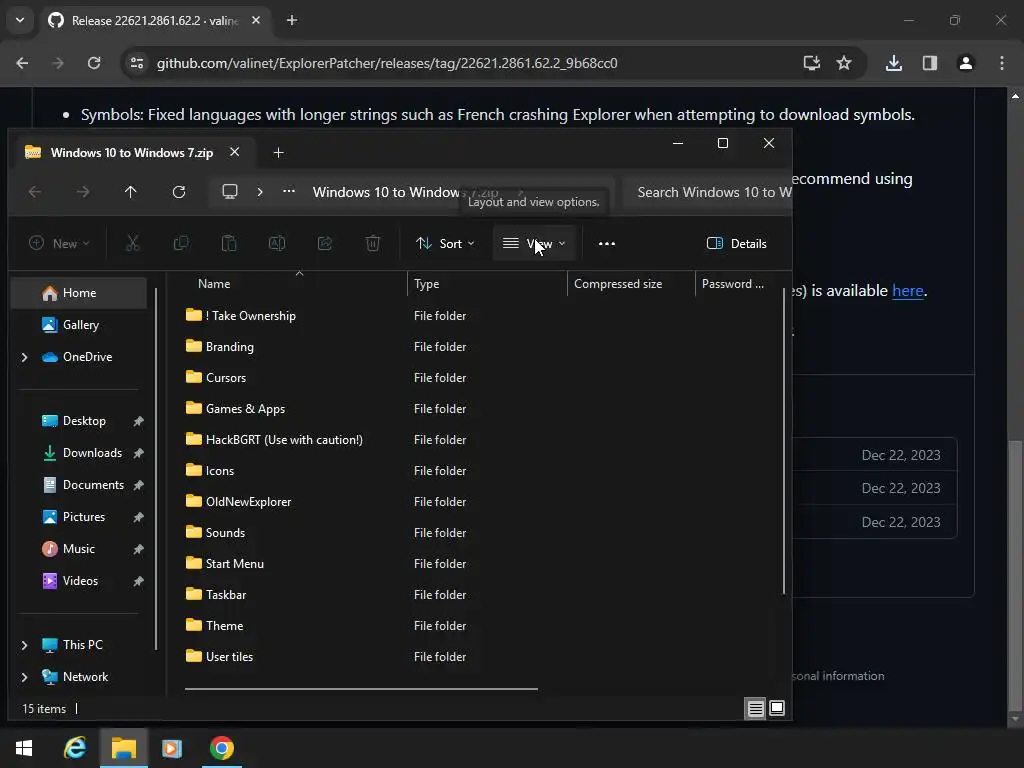Click the file list vertical scrollbar
Screen dimensions: 1024x768
tap(784, 441)
